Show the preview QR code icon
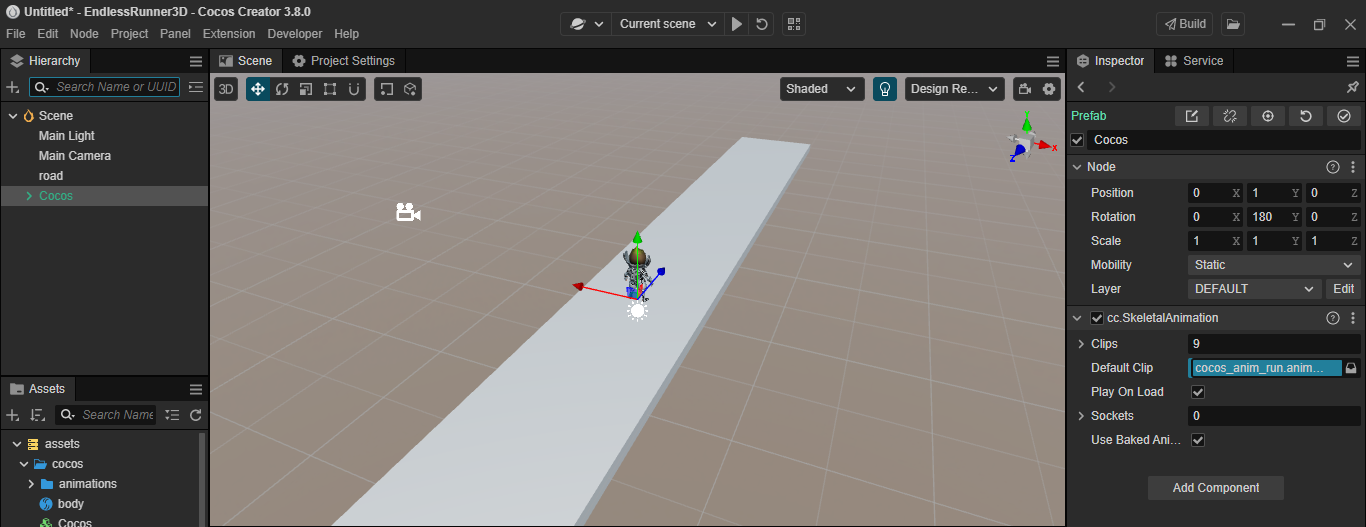 (x=794, y=24)
